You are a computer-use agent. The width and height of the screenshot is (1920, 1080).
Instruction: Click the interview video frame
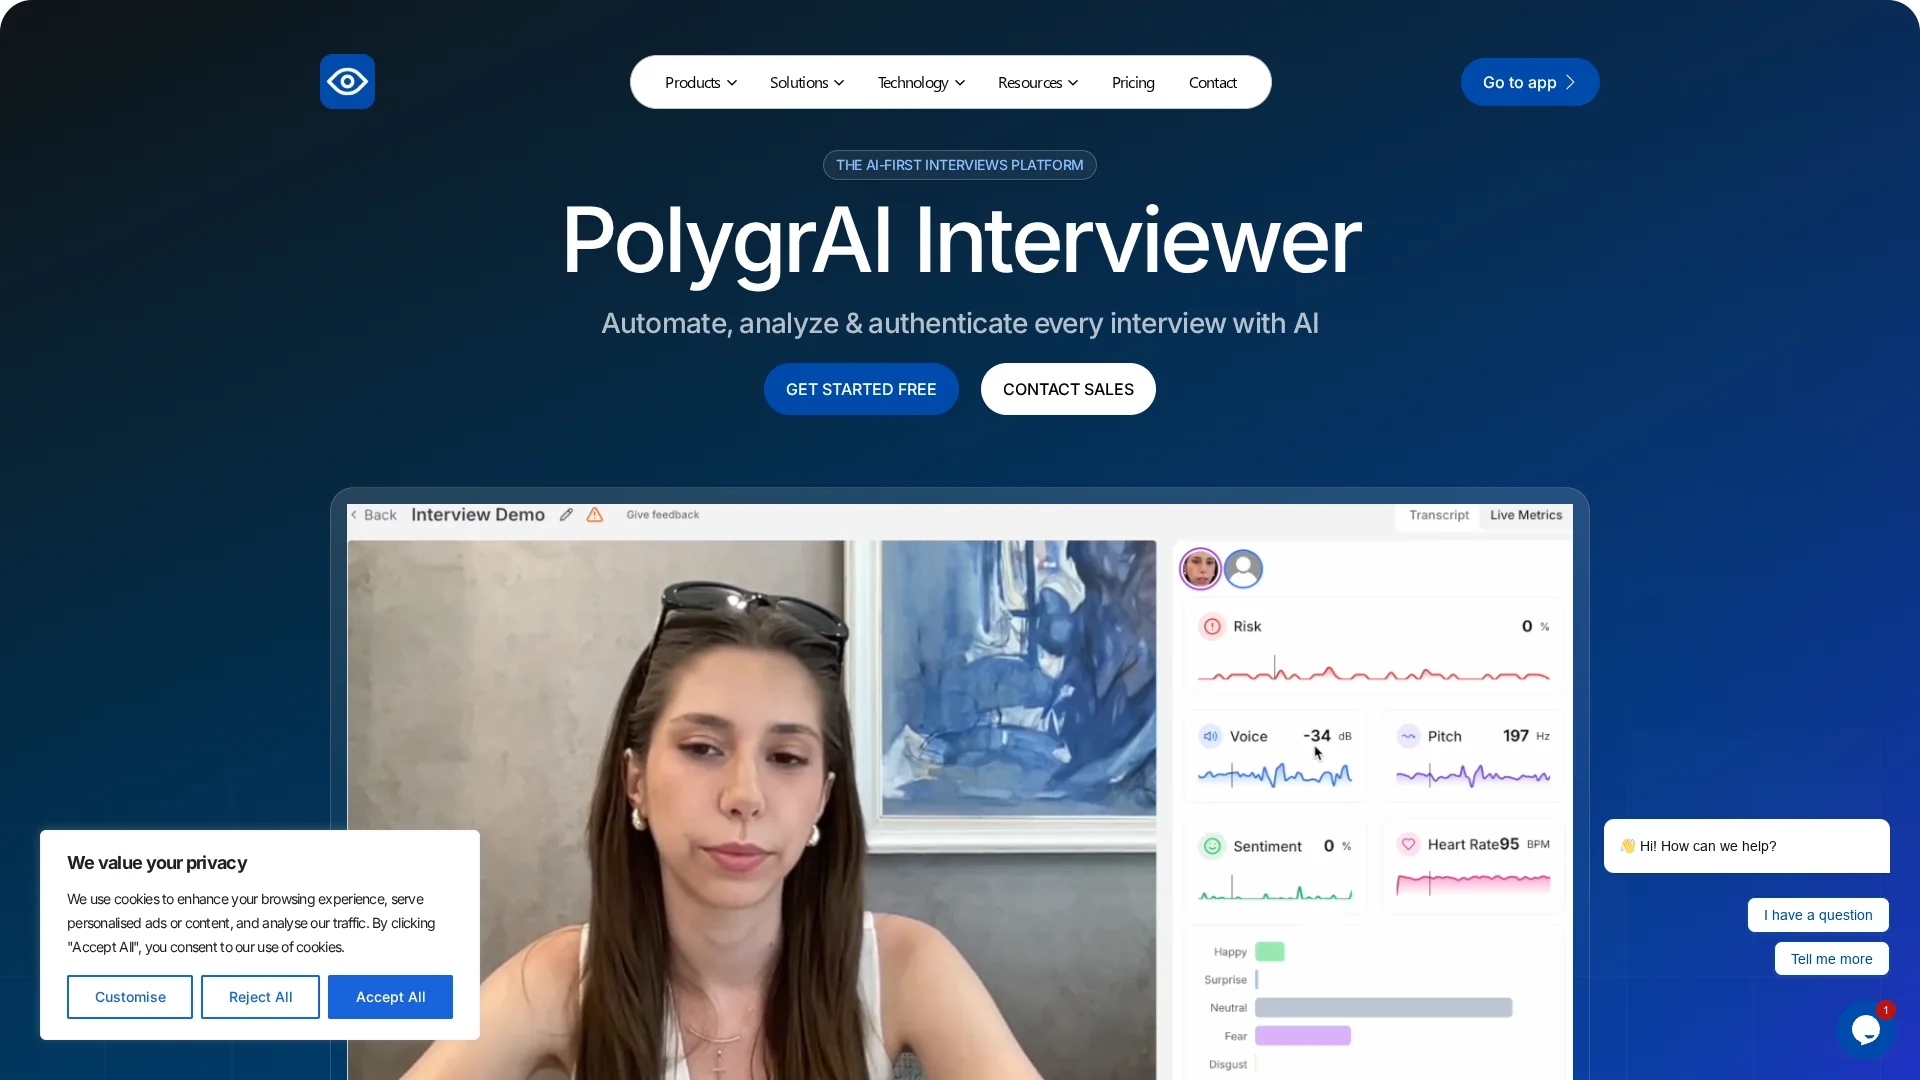(752, 810)
